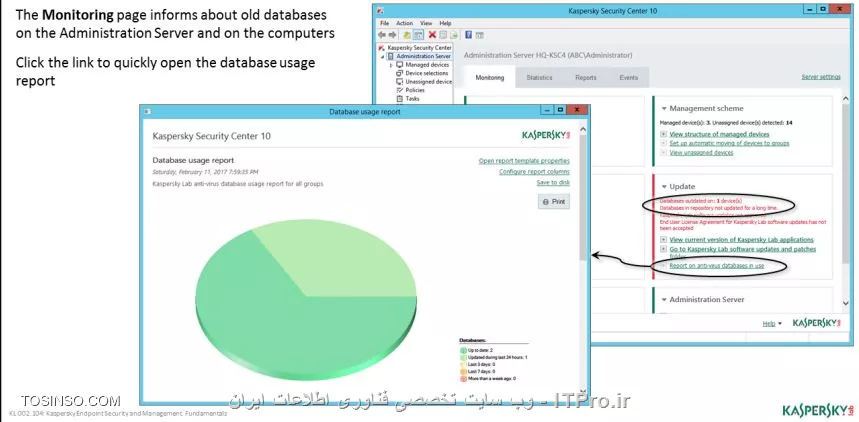Image resolution: width=859 pixels, height=422 pixels.
Task: Switch to the Statistics tab
Action: point(539,77)
